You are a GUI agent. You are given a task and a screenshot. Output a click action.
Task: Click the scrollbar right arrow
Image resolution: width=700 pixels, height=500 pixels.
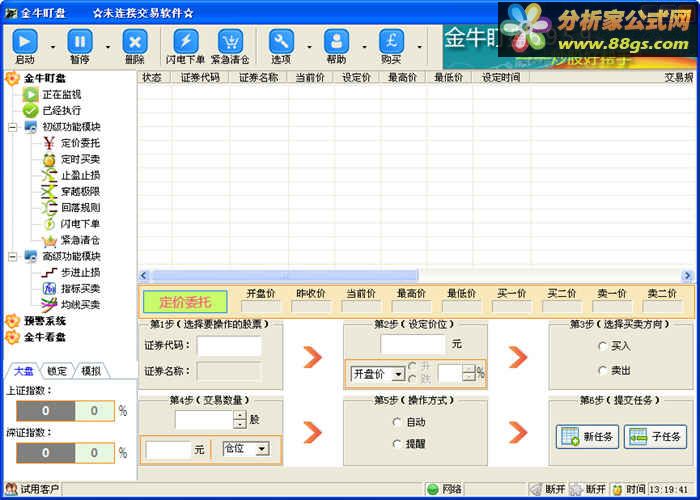tap(688, 275)
